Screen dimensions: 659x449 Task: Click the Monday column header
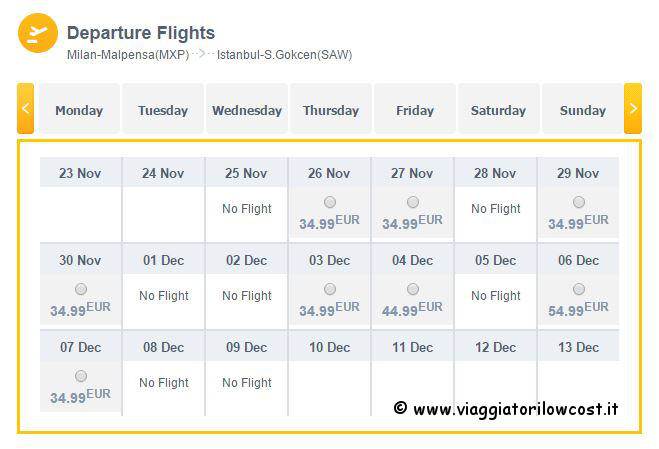79,108
